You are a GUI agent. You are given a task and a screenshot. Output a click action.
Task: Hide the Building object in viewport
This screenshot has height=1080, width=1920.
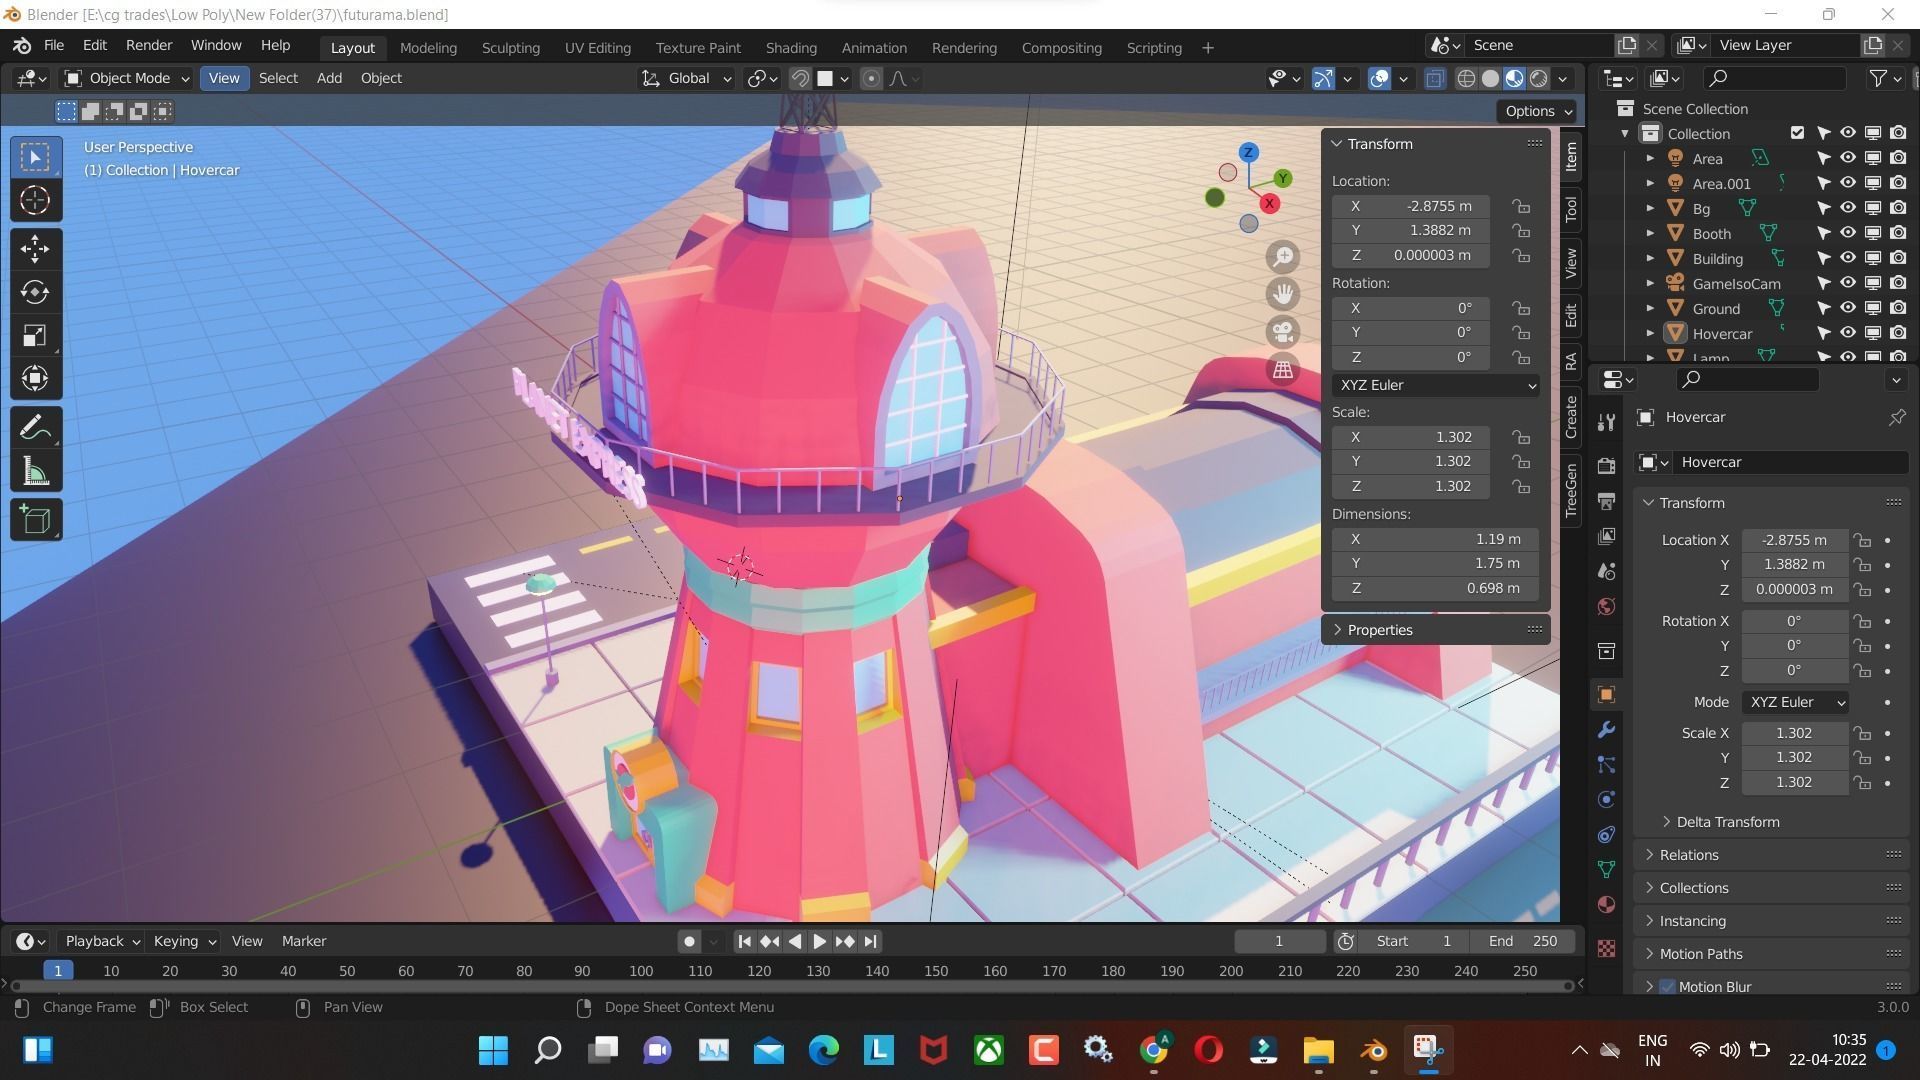coord(1847,258)
